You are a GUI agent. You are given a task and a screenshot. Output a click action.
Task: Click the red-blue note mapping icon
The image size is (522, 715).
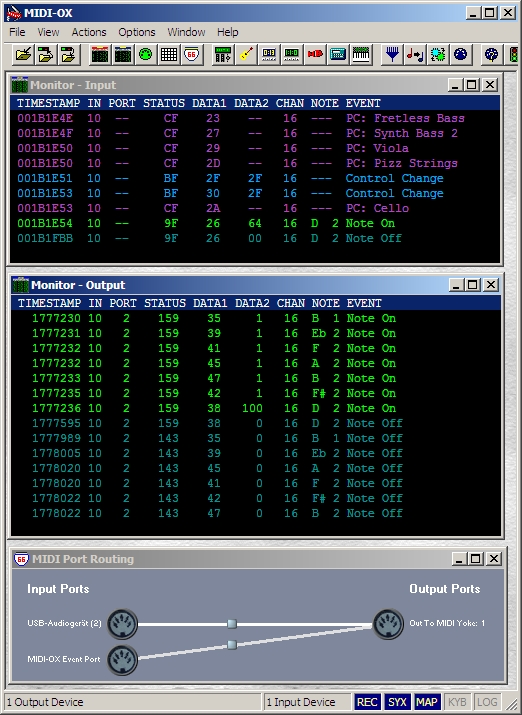(415, 55)
